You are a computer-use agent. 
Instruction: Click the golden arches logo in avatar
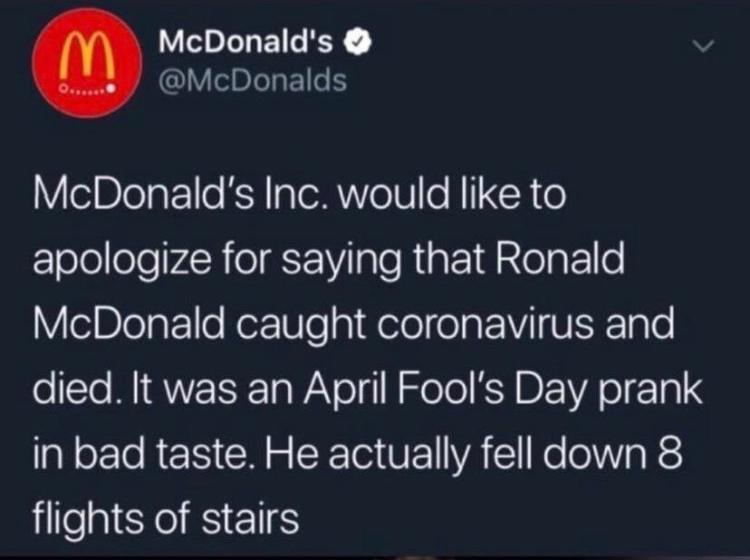(87, 54)
